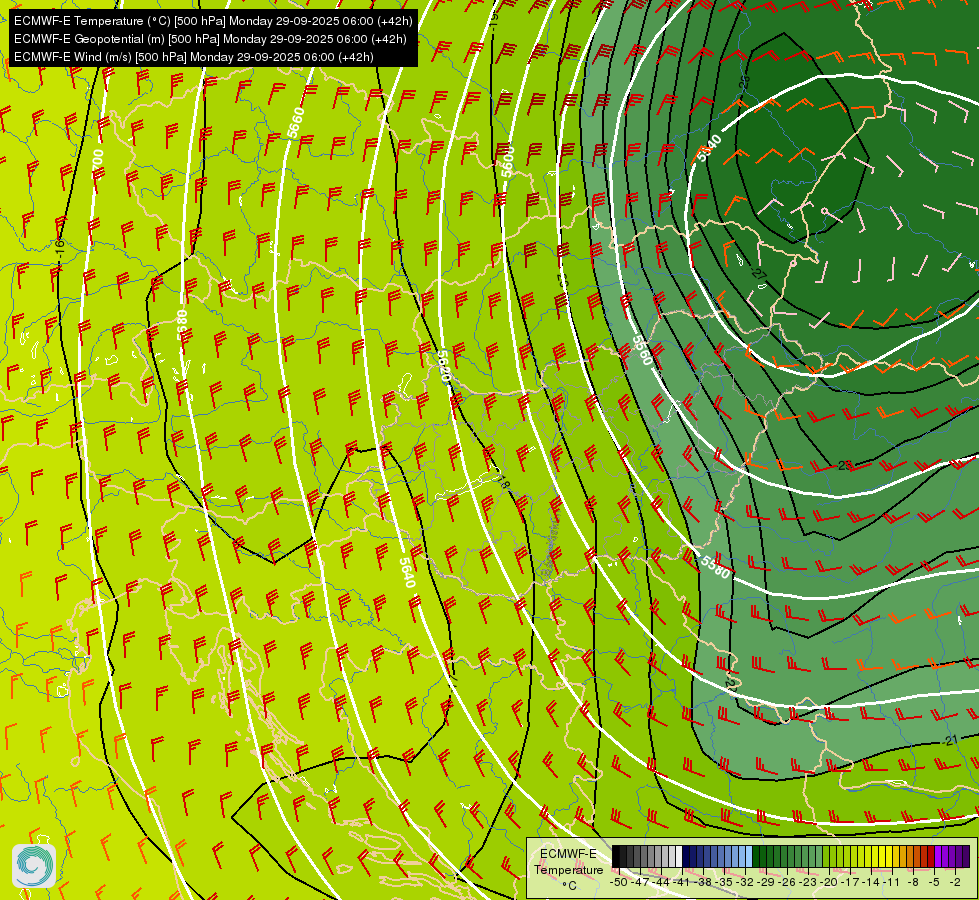The width and height of the screenshot is (979, 900).
Task: Click the 5680 geopotential contour label
Action: pos(182,325)
